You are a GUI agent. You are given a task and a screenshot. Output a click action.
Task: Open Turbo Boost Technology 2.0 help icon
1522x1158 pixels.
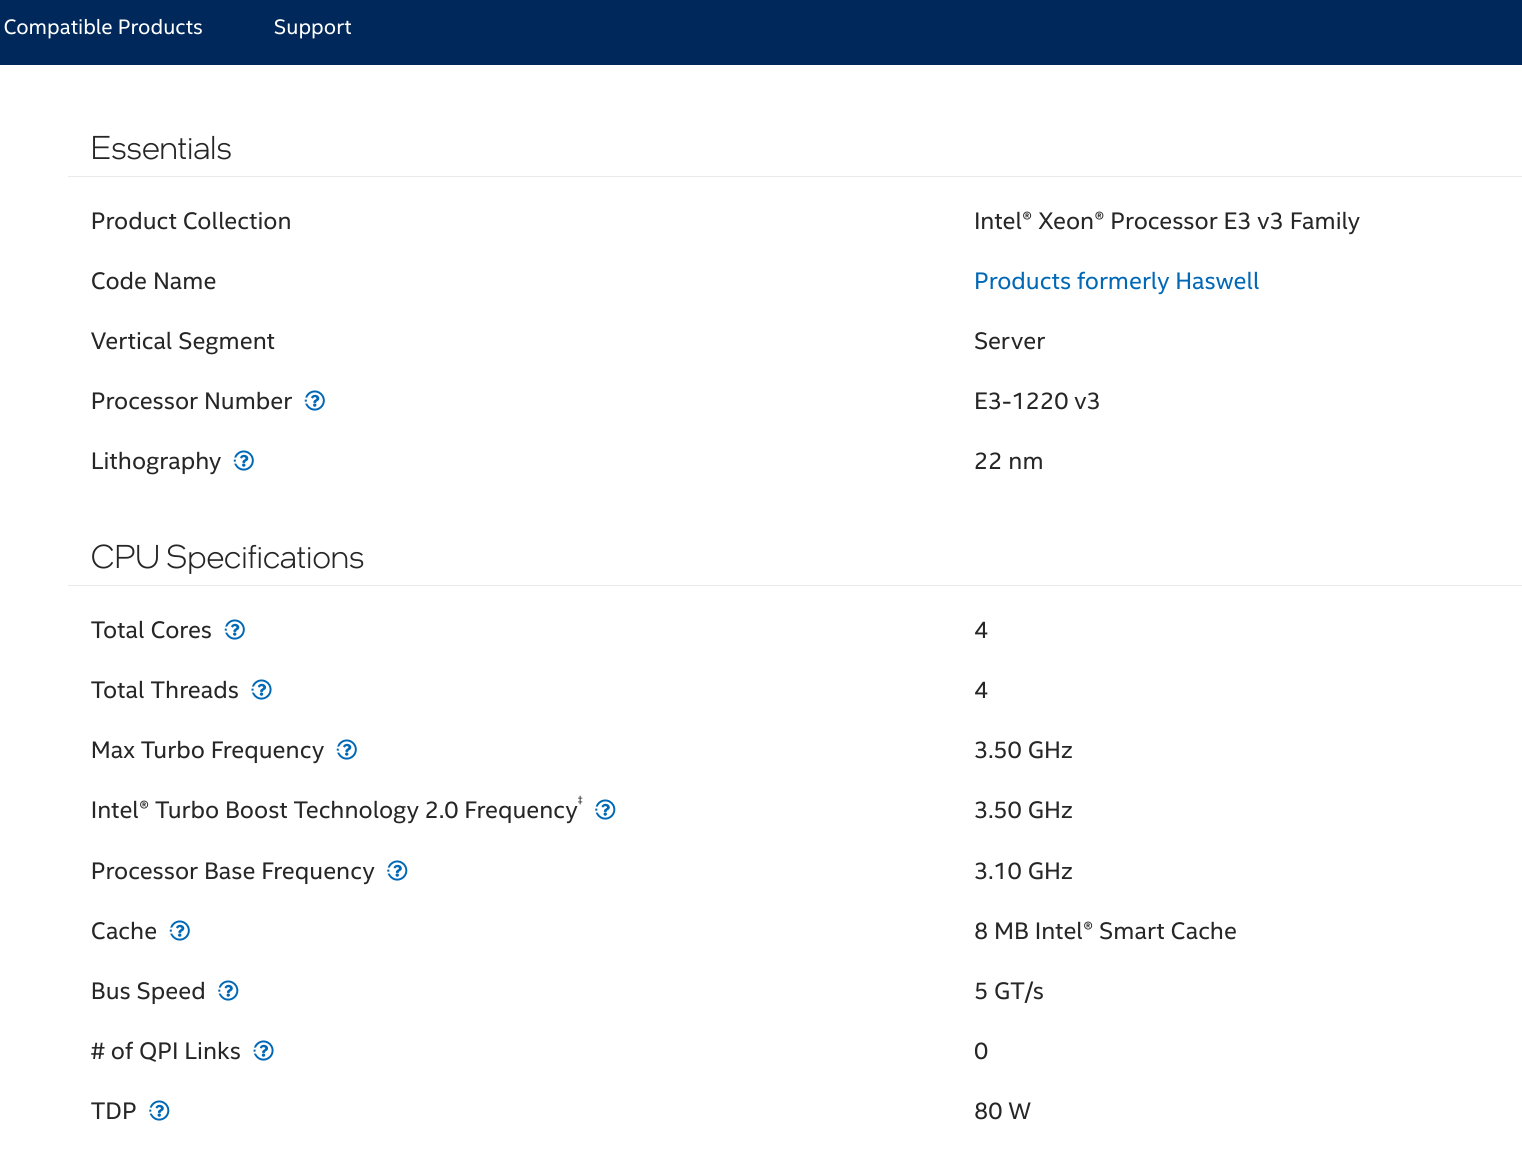pyautogui.click(x=605, y=810)
